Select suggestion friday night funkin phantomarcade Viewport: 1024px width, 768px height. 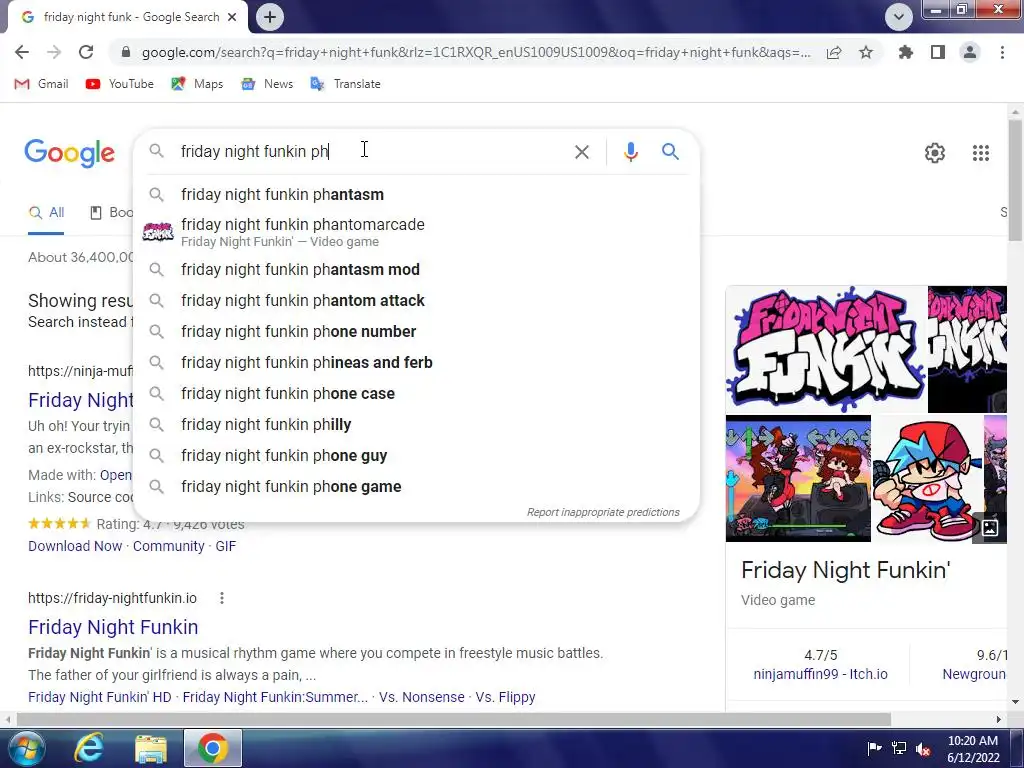[416, 232]
